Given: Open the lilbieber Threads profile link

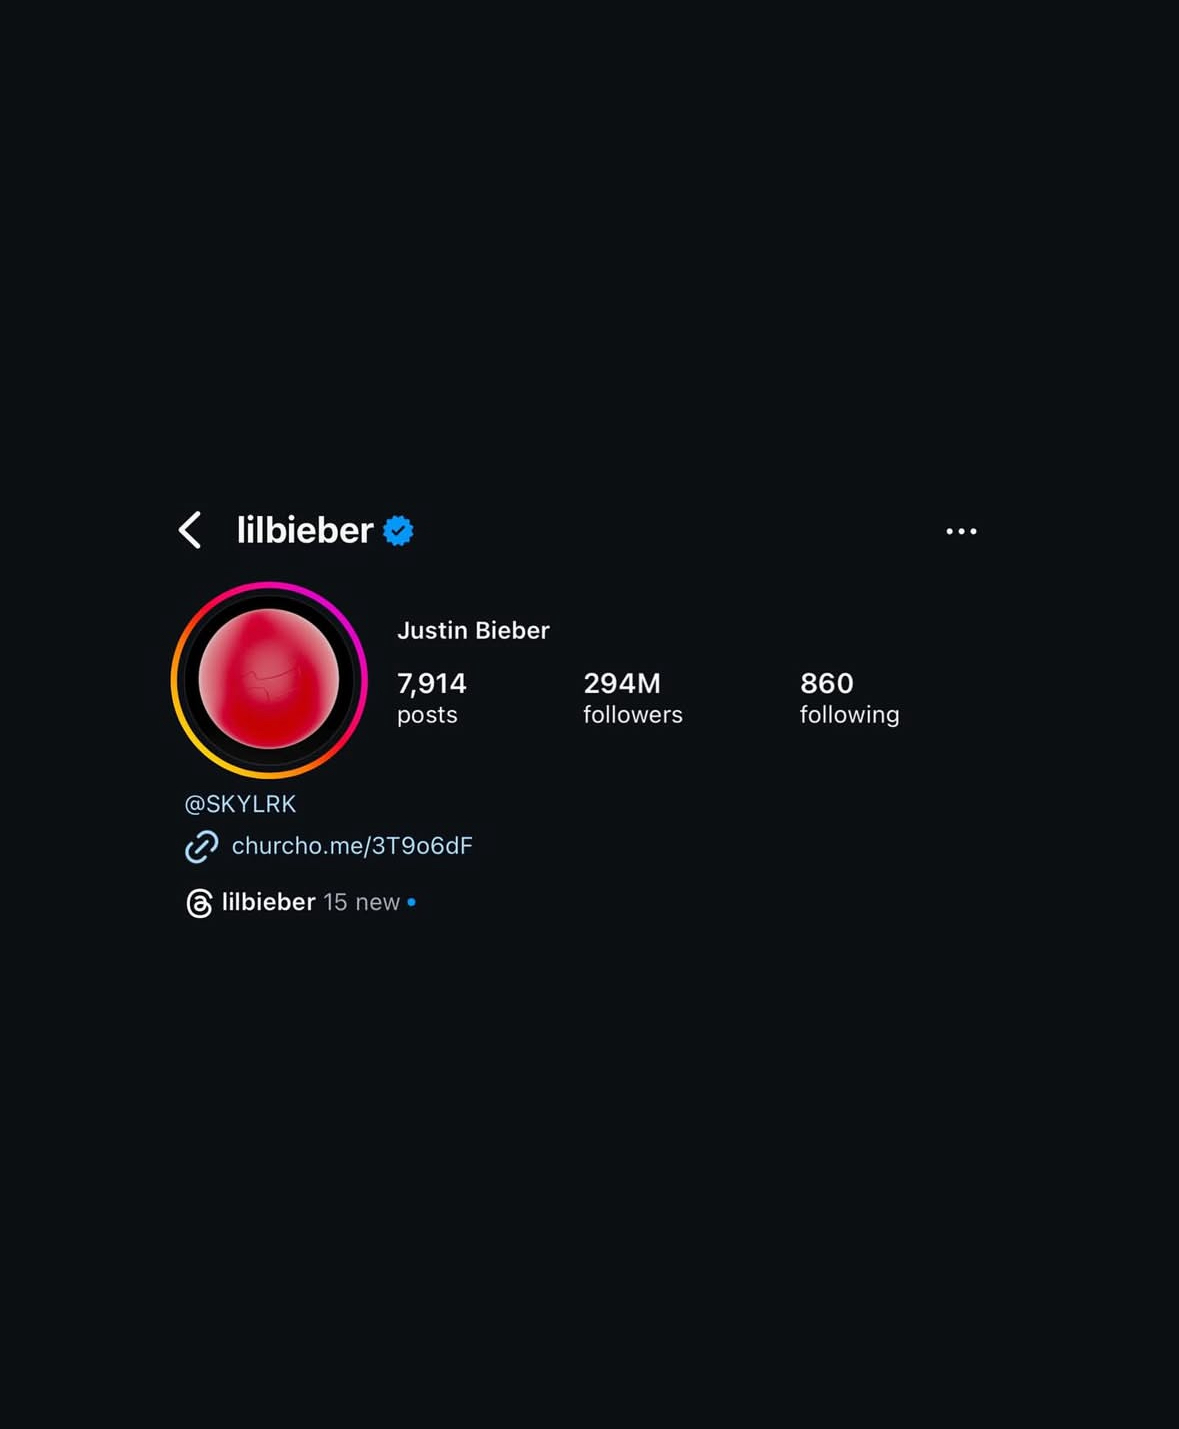Looking at the screenshot, I should pyautogui.click(x=269, y=902).
